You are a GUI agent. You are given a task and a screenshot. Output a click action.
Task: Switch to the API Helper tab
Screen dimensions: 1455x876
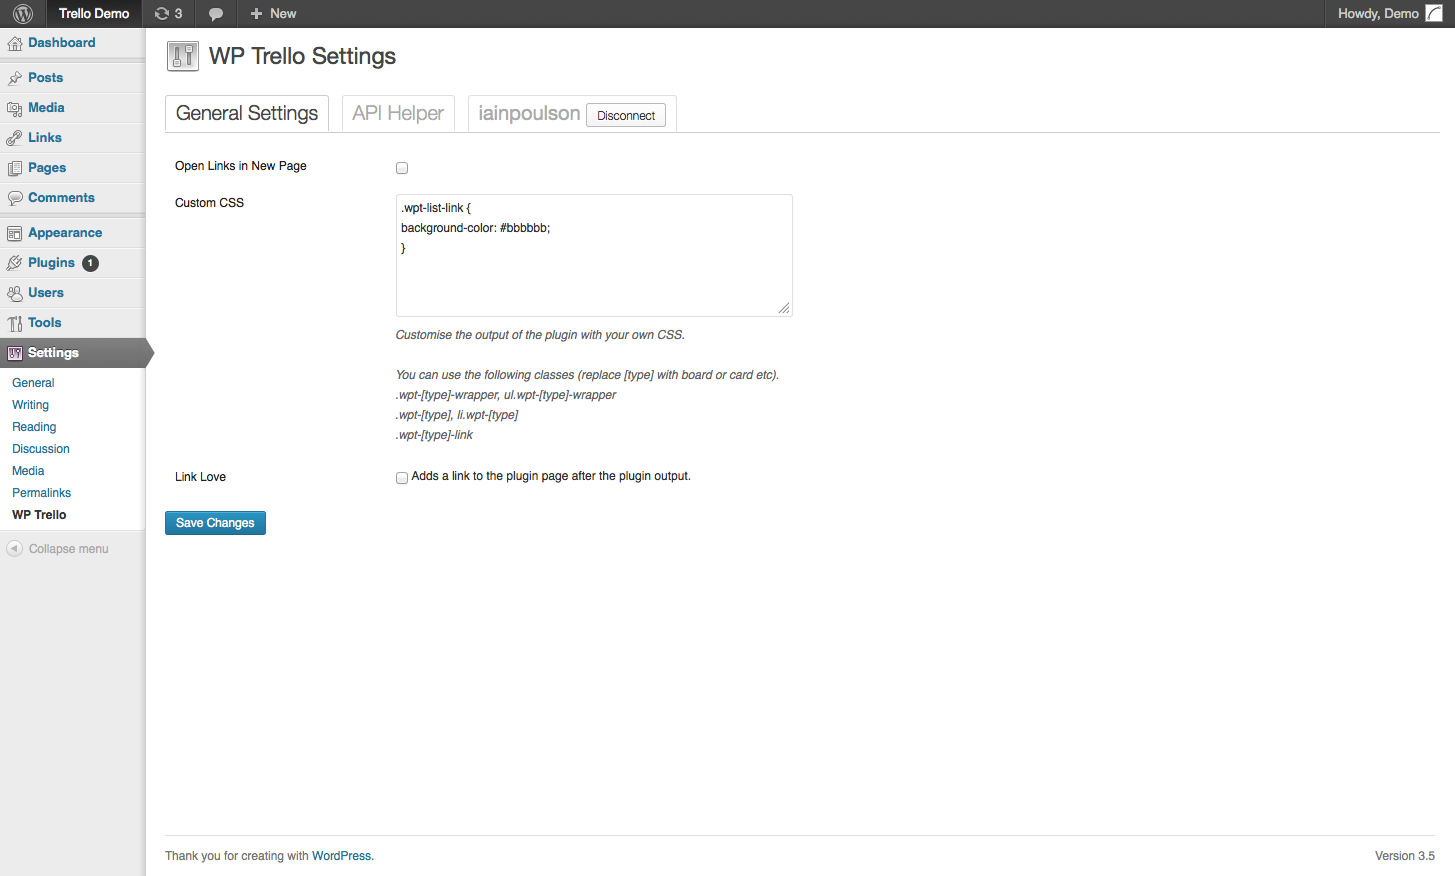click(398, 113)
